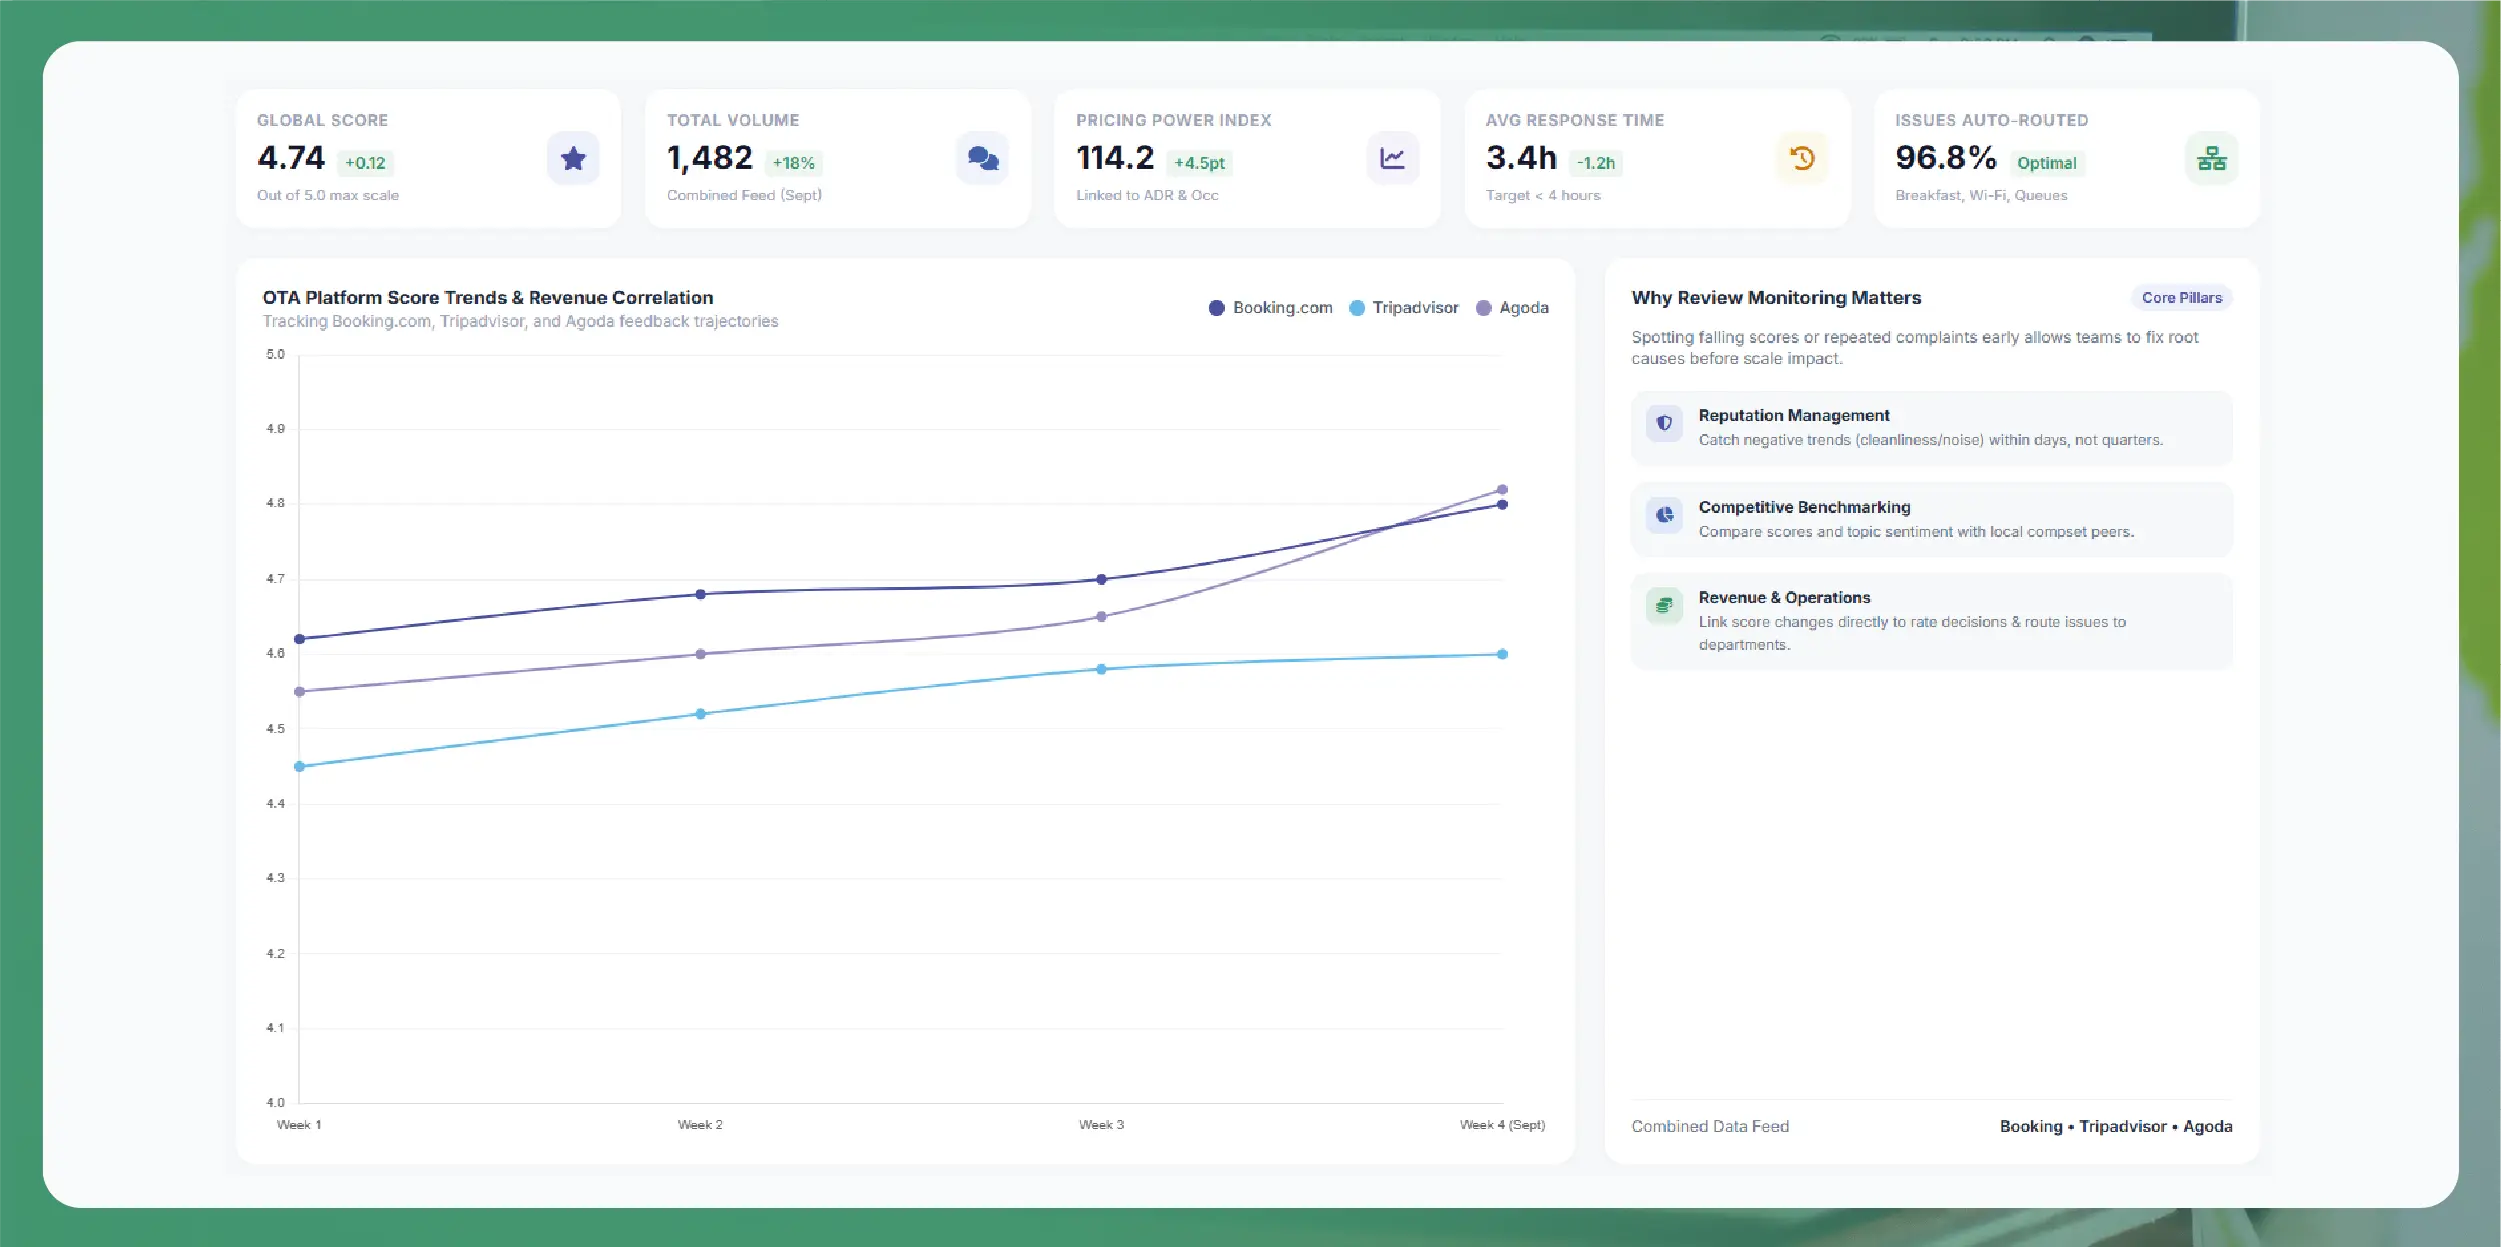Click the 1,482 total volume value
Viewport: 2501px width, 1248px height.
(x=710, y=158)
